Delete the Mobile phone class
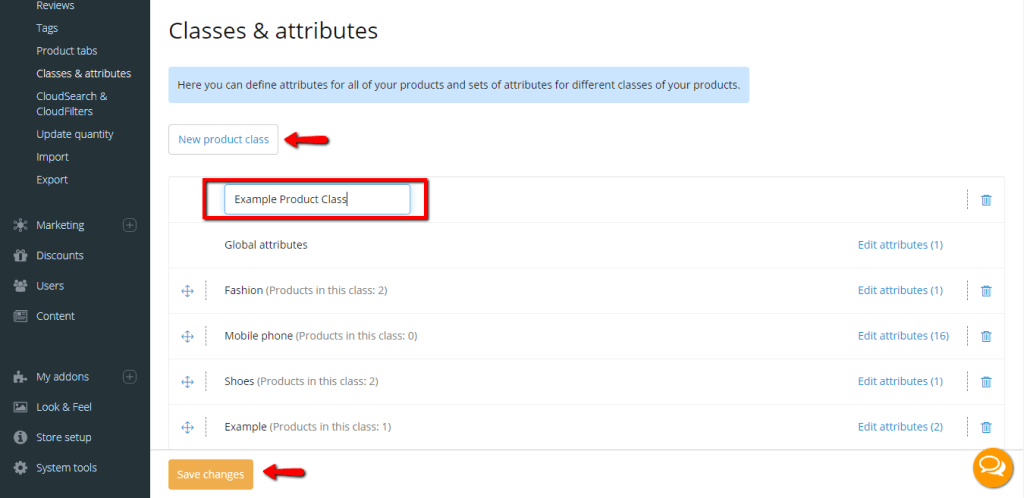1024x498 pixels. click(x=986, y=336)
